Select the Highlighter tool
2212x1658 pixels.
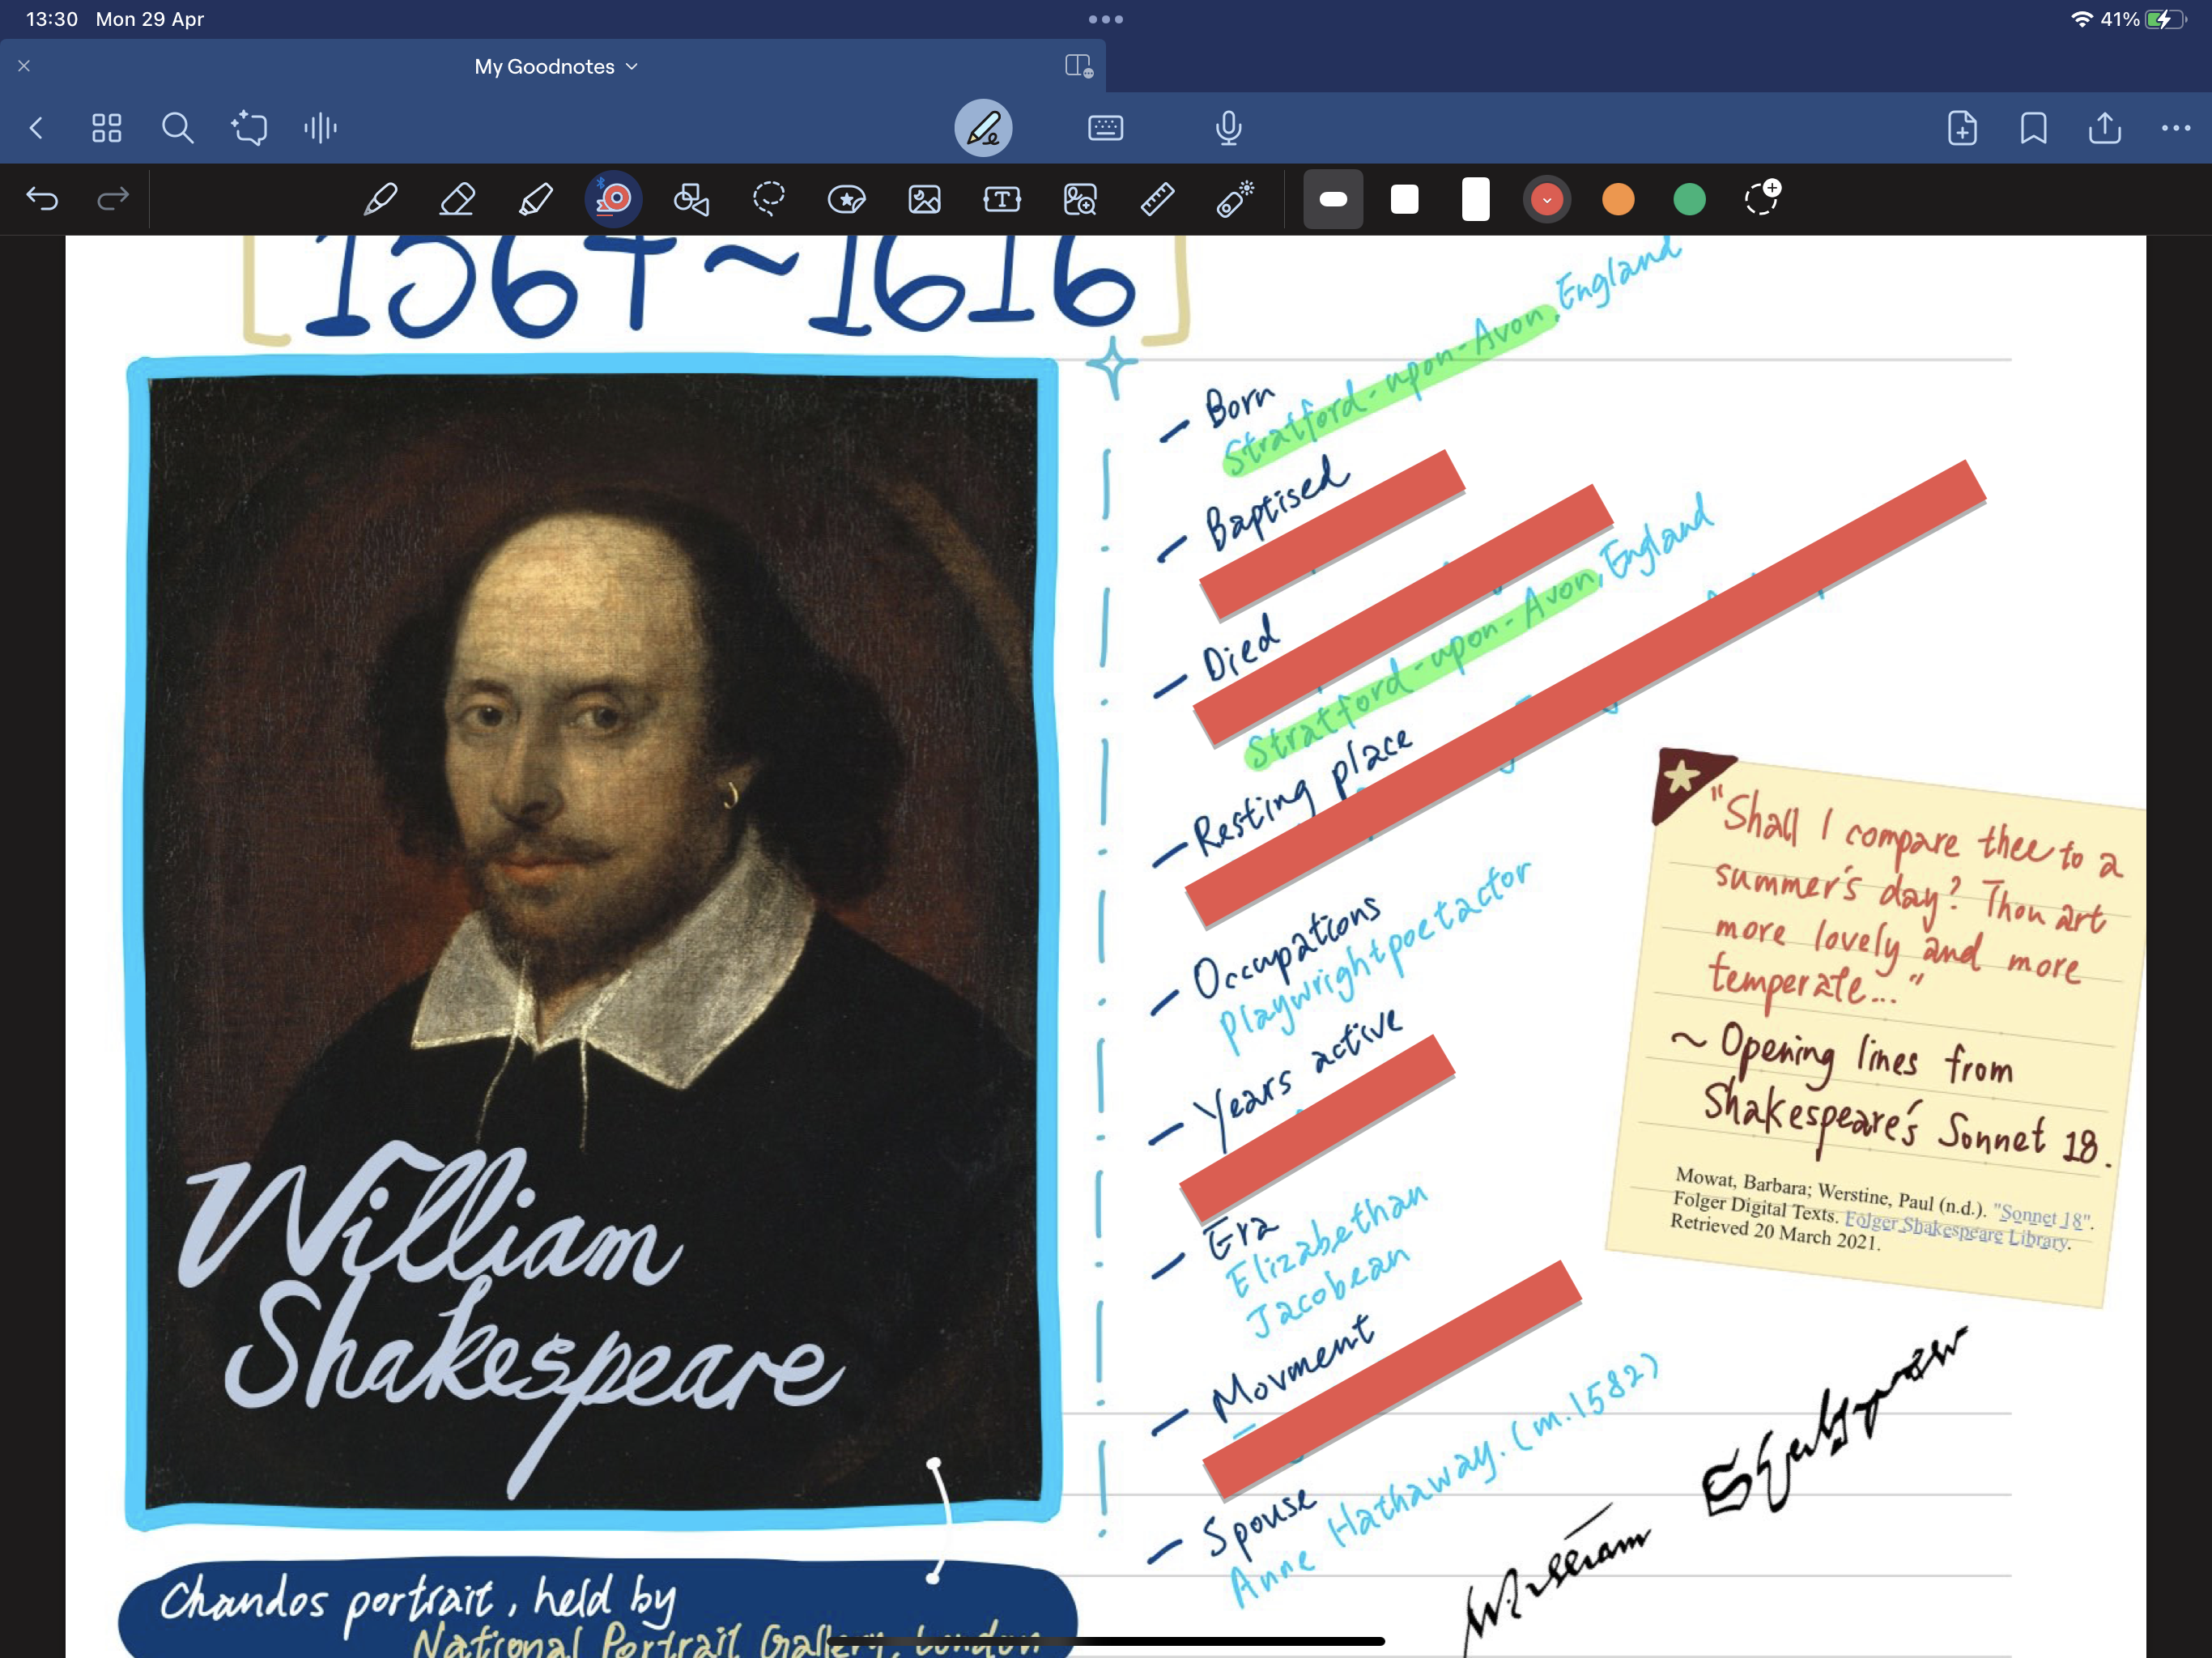click(535, 199)
